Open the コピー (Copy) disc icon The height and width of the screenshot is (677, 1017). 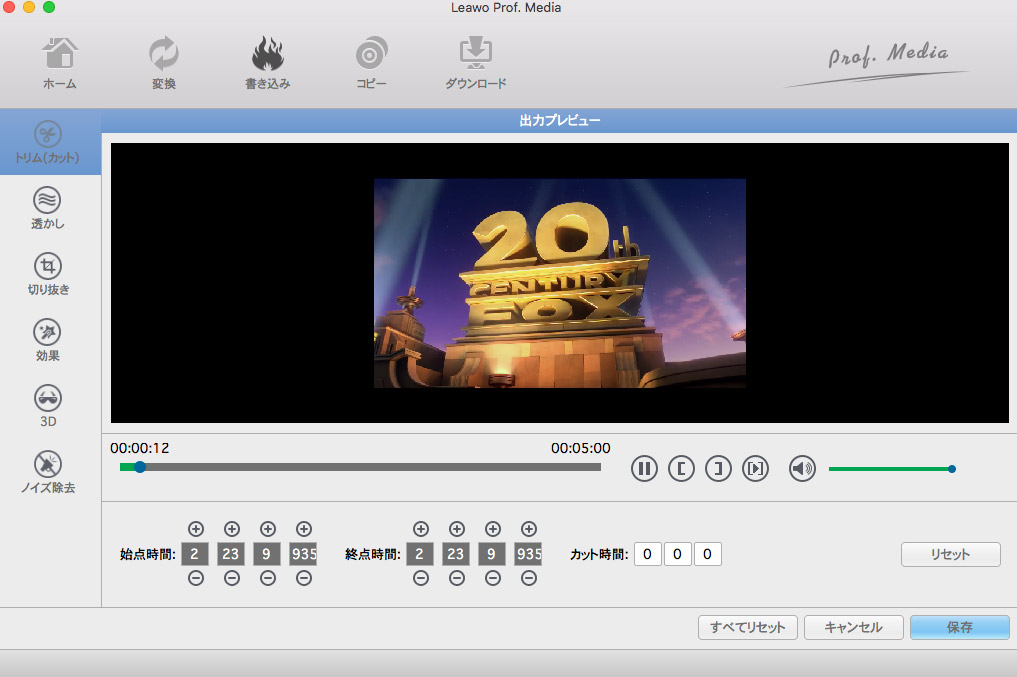pyautogui.click(x=371, y=55)
